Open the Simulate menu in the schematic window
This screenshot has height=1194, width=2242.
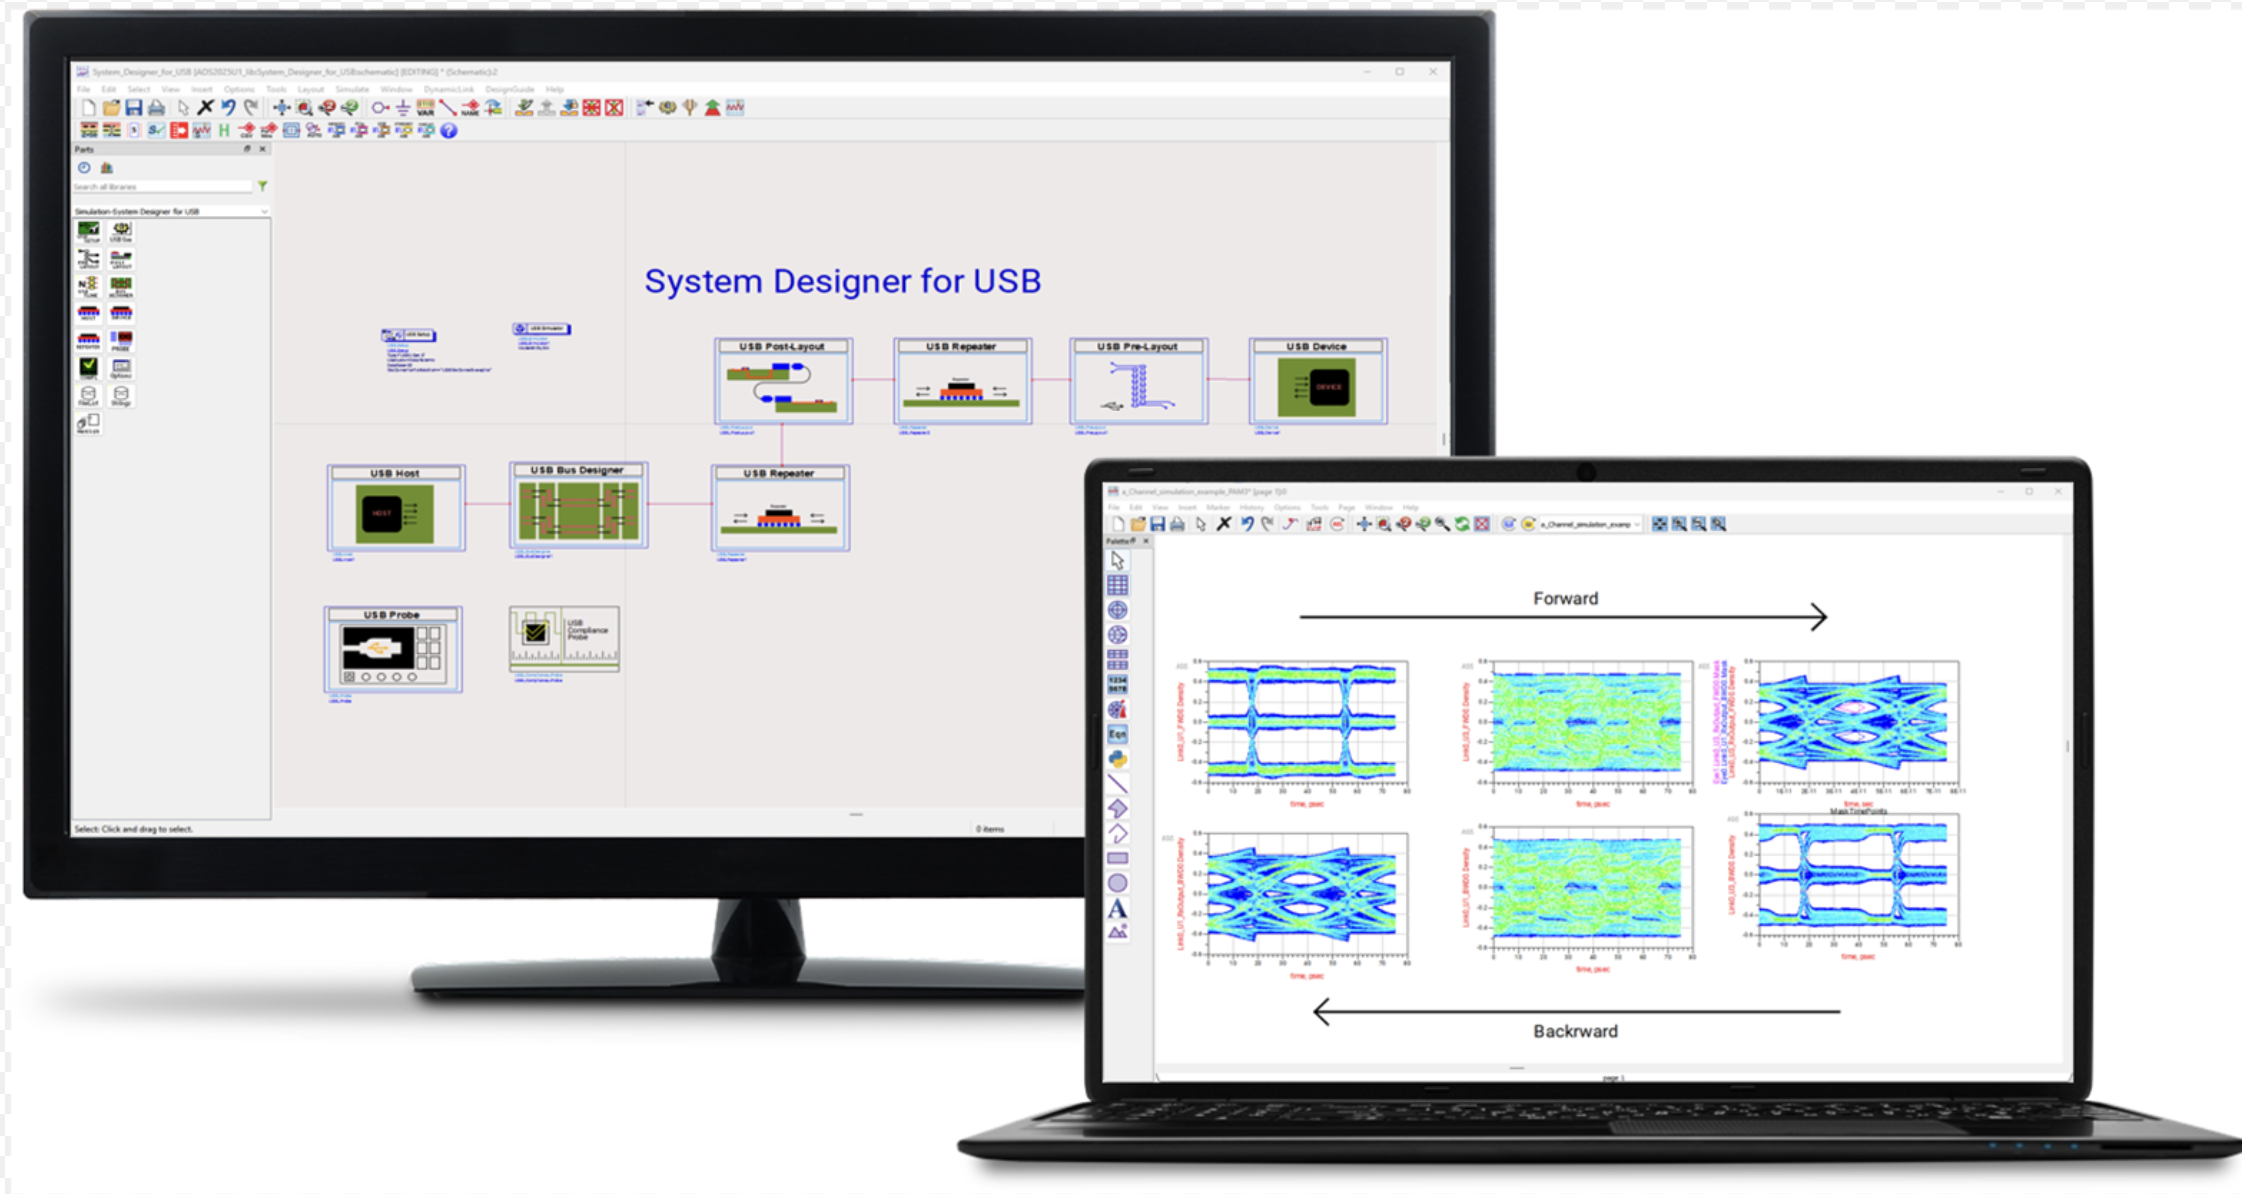pos(352,89)
